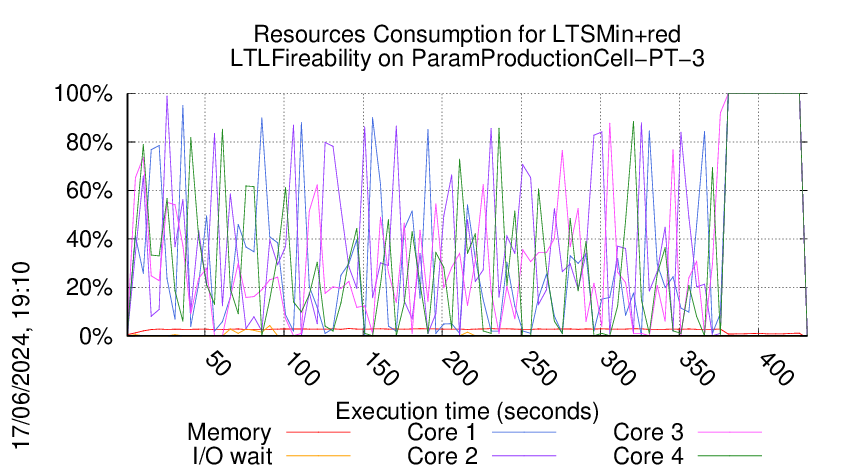Click the '100%' y-axis label

83,94
